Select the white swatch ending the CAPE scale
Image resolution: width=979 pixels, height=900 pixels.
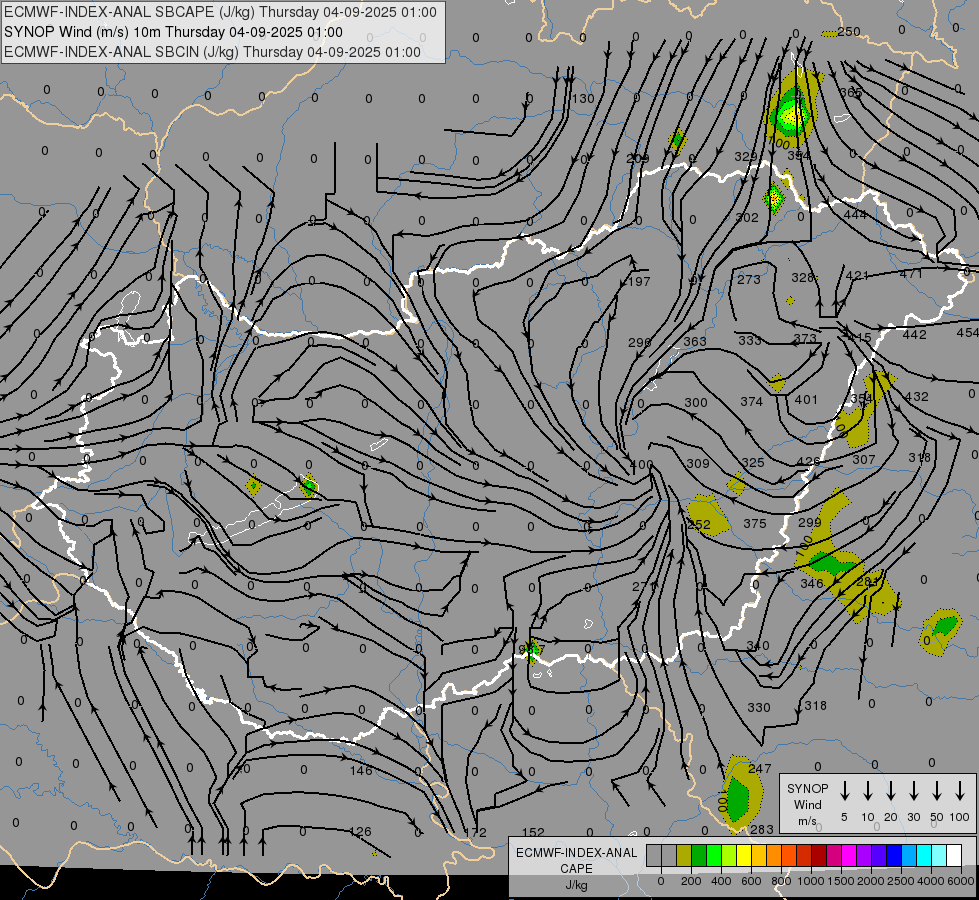(953, 856)
